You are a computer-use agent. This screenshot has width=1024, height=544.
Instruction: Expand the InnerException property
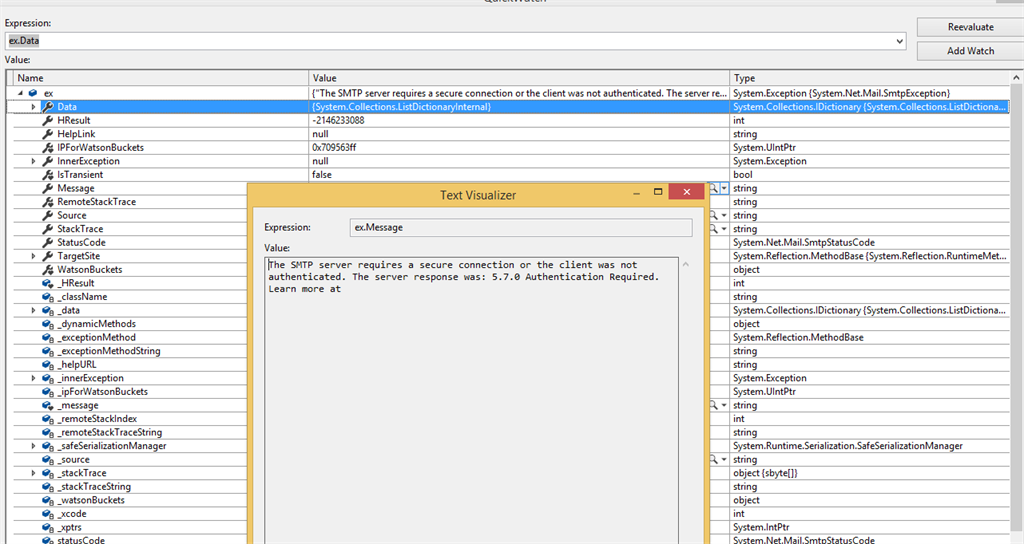coord(33,161)
